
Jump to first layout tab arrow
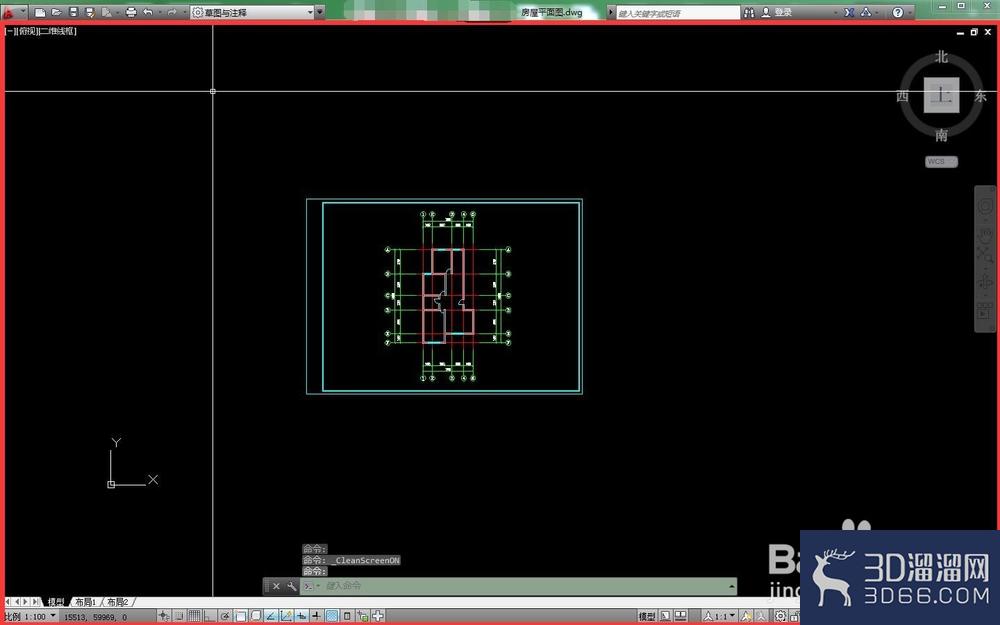click(x=8, y=601)
